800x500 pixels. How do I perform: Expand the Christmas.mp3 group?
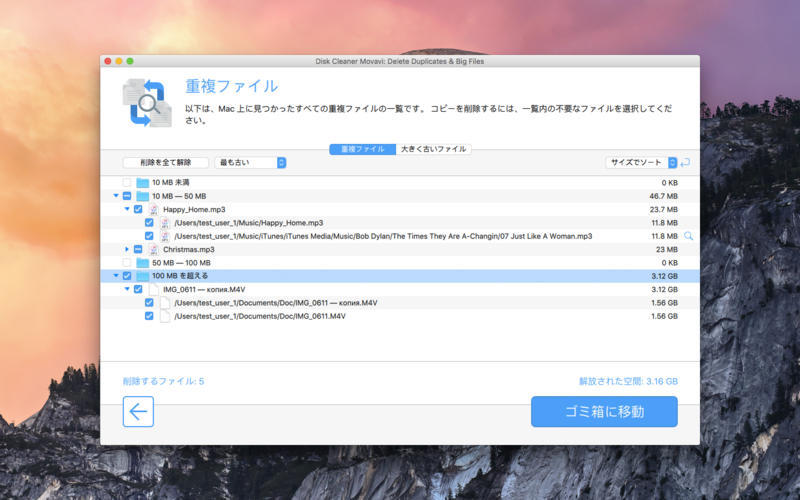click(127, 249)
